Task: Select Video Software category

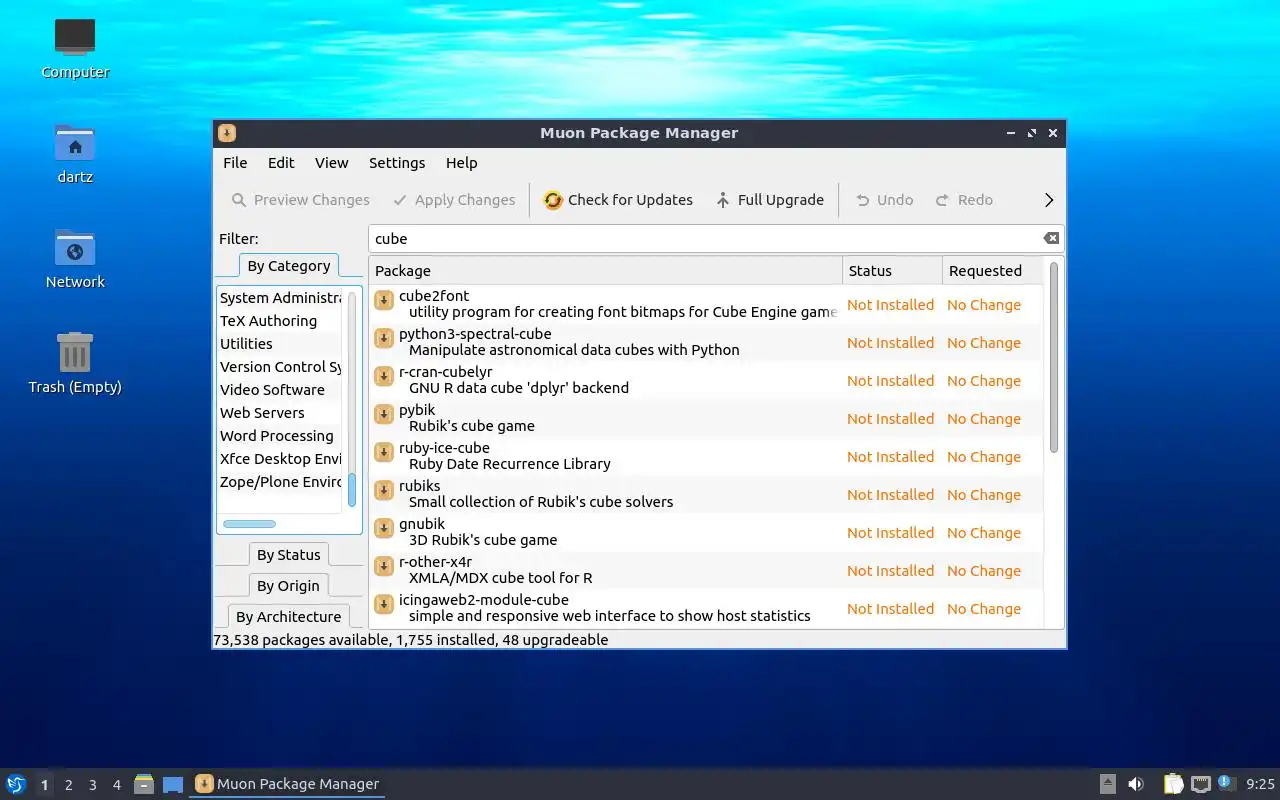Action: click(281, 390)
